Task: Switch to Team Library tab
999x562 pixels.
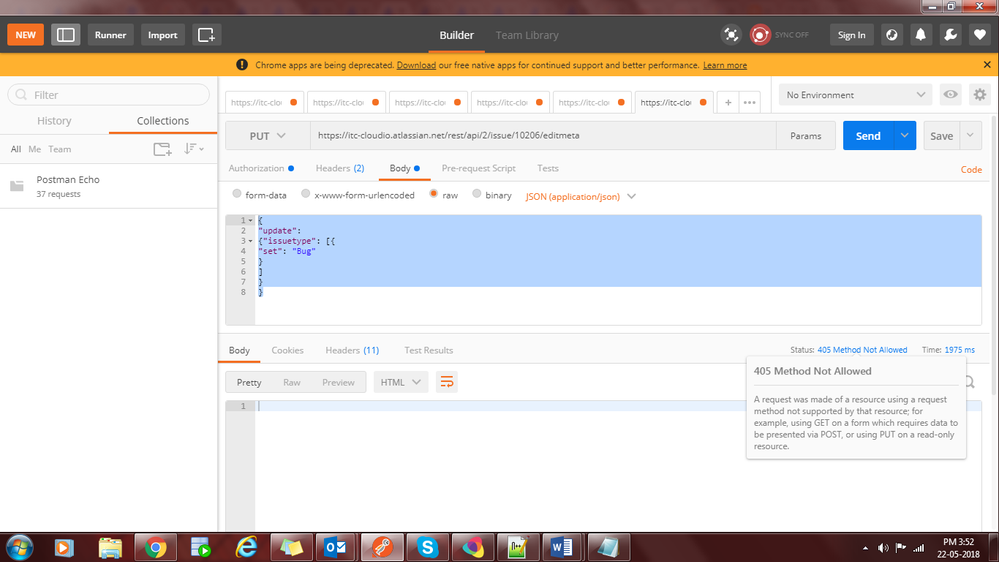Action: pyautogui.click(x=527, y=35)
